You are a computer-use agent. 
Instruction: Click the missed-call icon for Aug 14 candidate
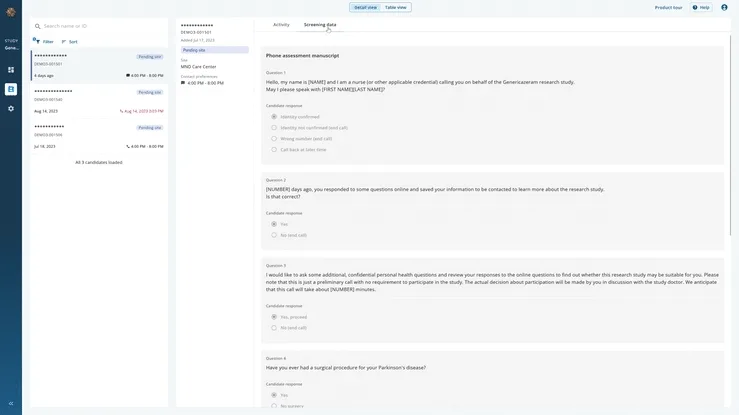[x=121, y=111]
